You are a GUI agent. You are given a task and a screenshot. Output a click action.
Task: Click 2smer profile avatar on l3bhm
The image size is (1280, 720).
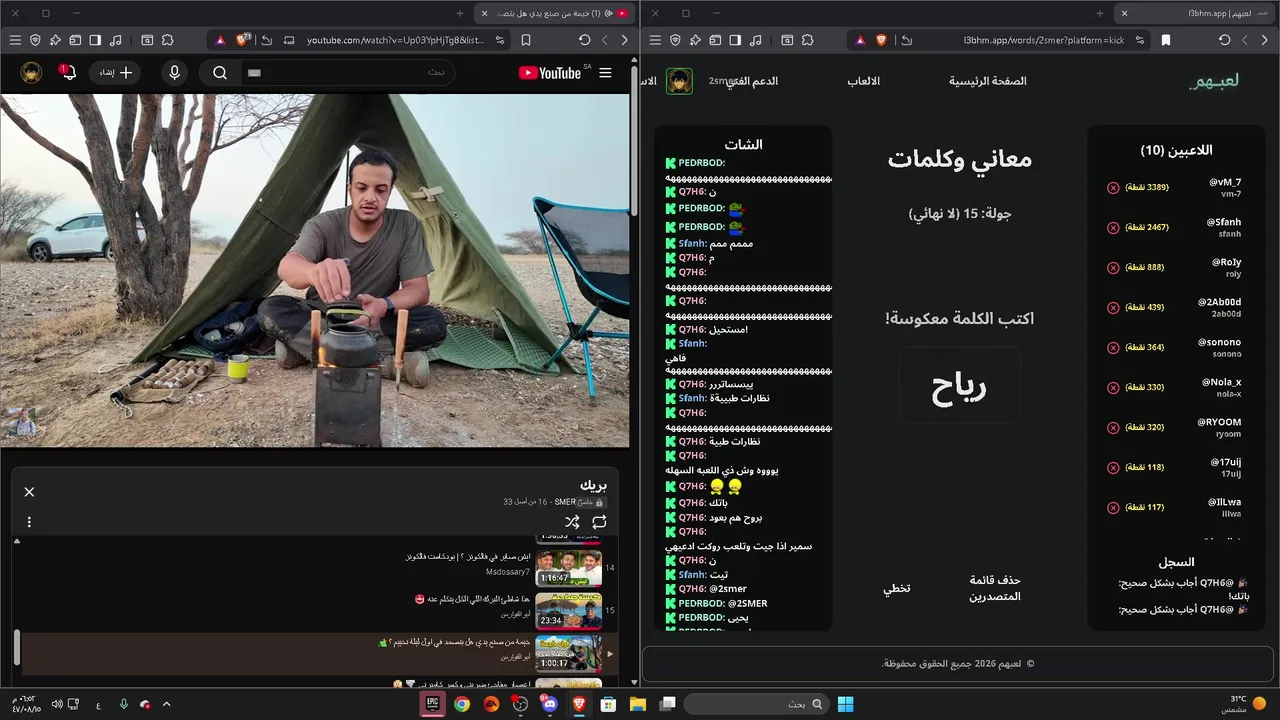(679, 81)
